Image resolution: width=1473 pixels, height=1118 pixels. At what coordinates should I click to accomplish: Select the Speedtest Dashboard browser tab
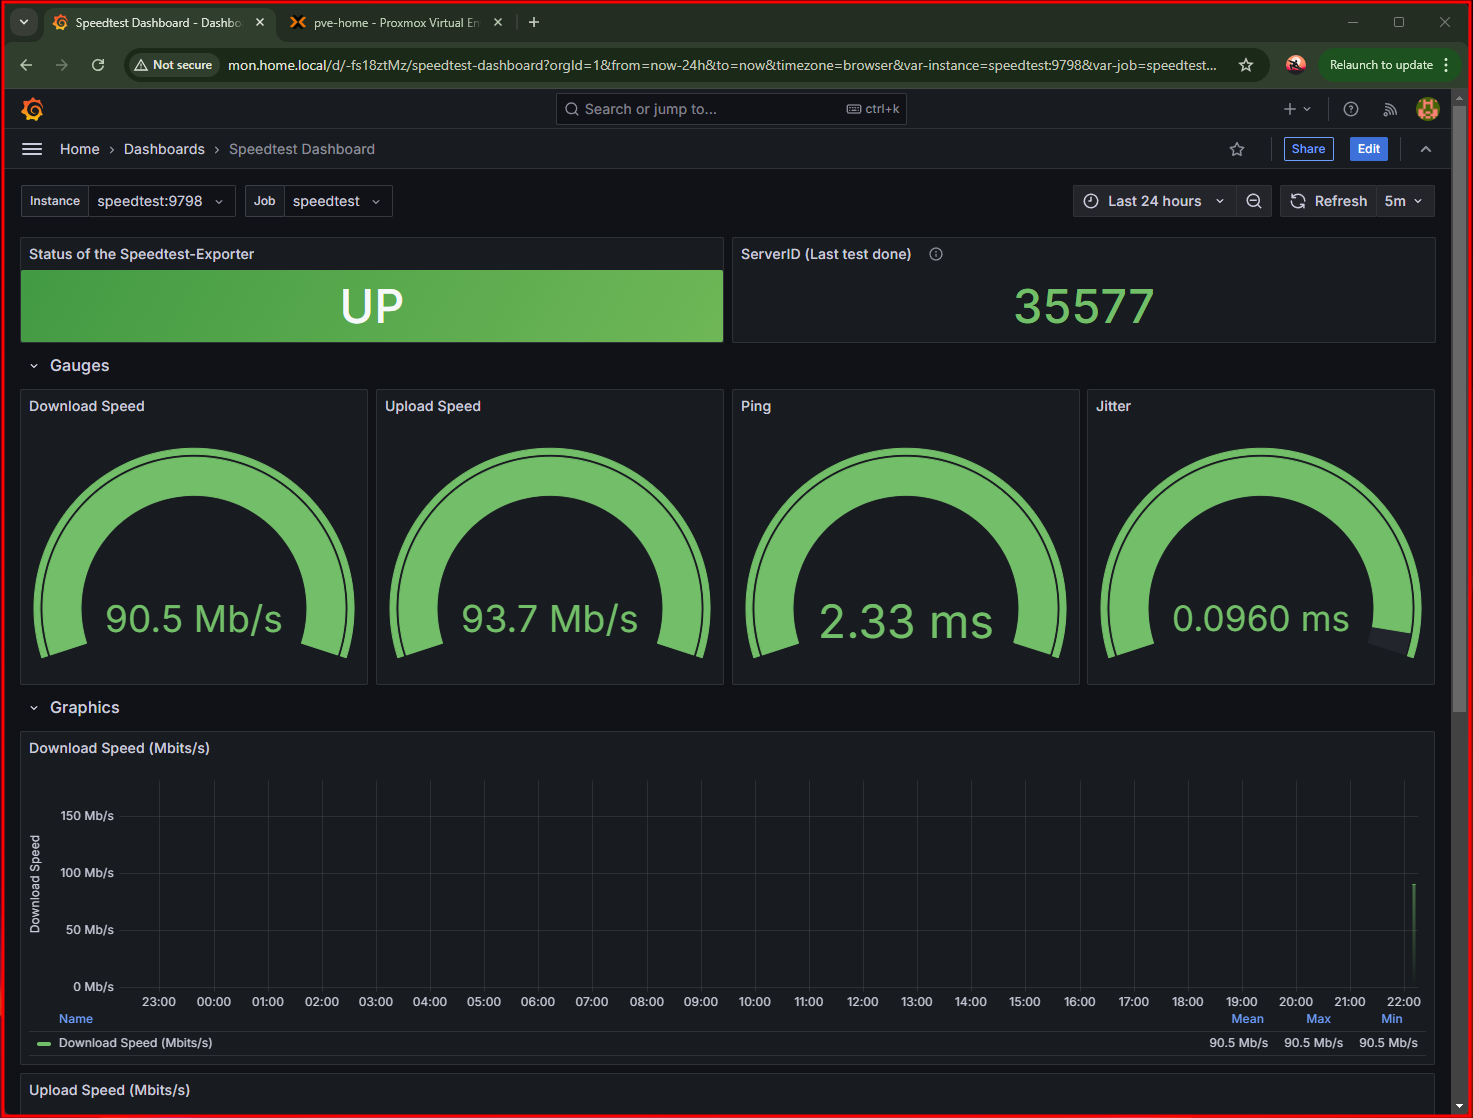158,22
